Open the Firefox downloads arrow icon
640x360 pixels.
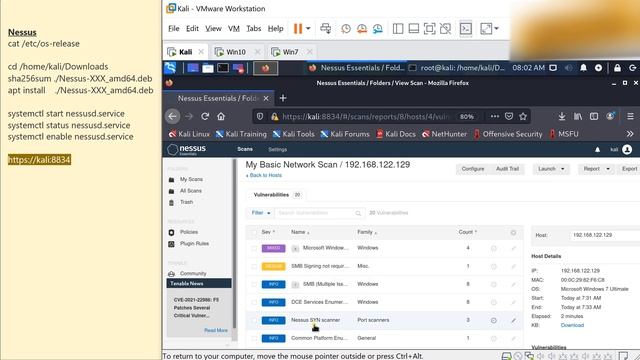pos(562,116)
